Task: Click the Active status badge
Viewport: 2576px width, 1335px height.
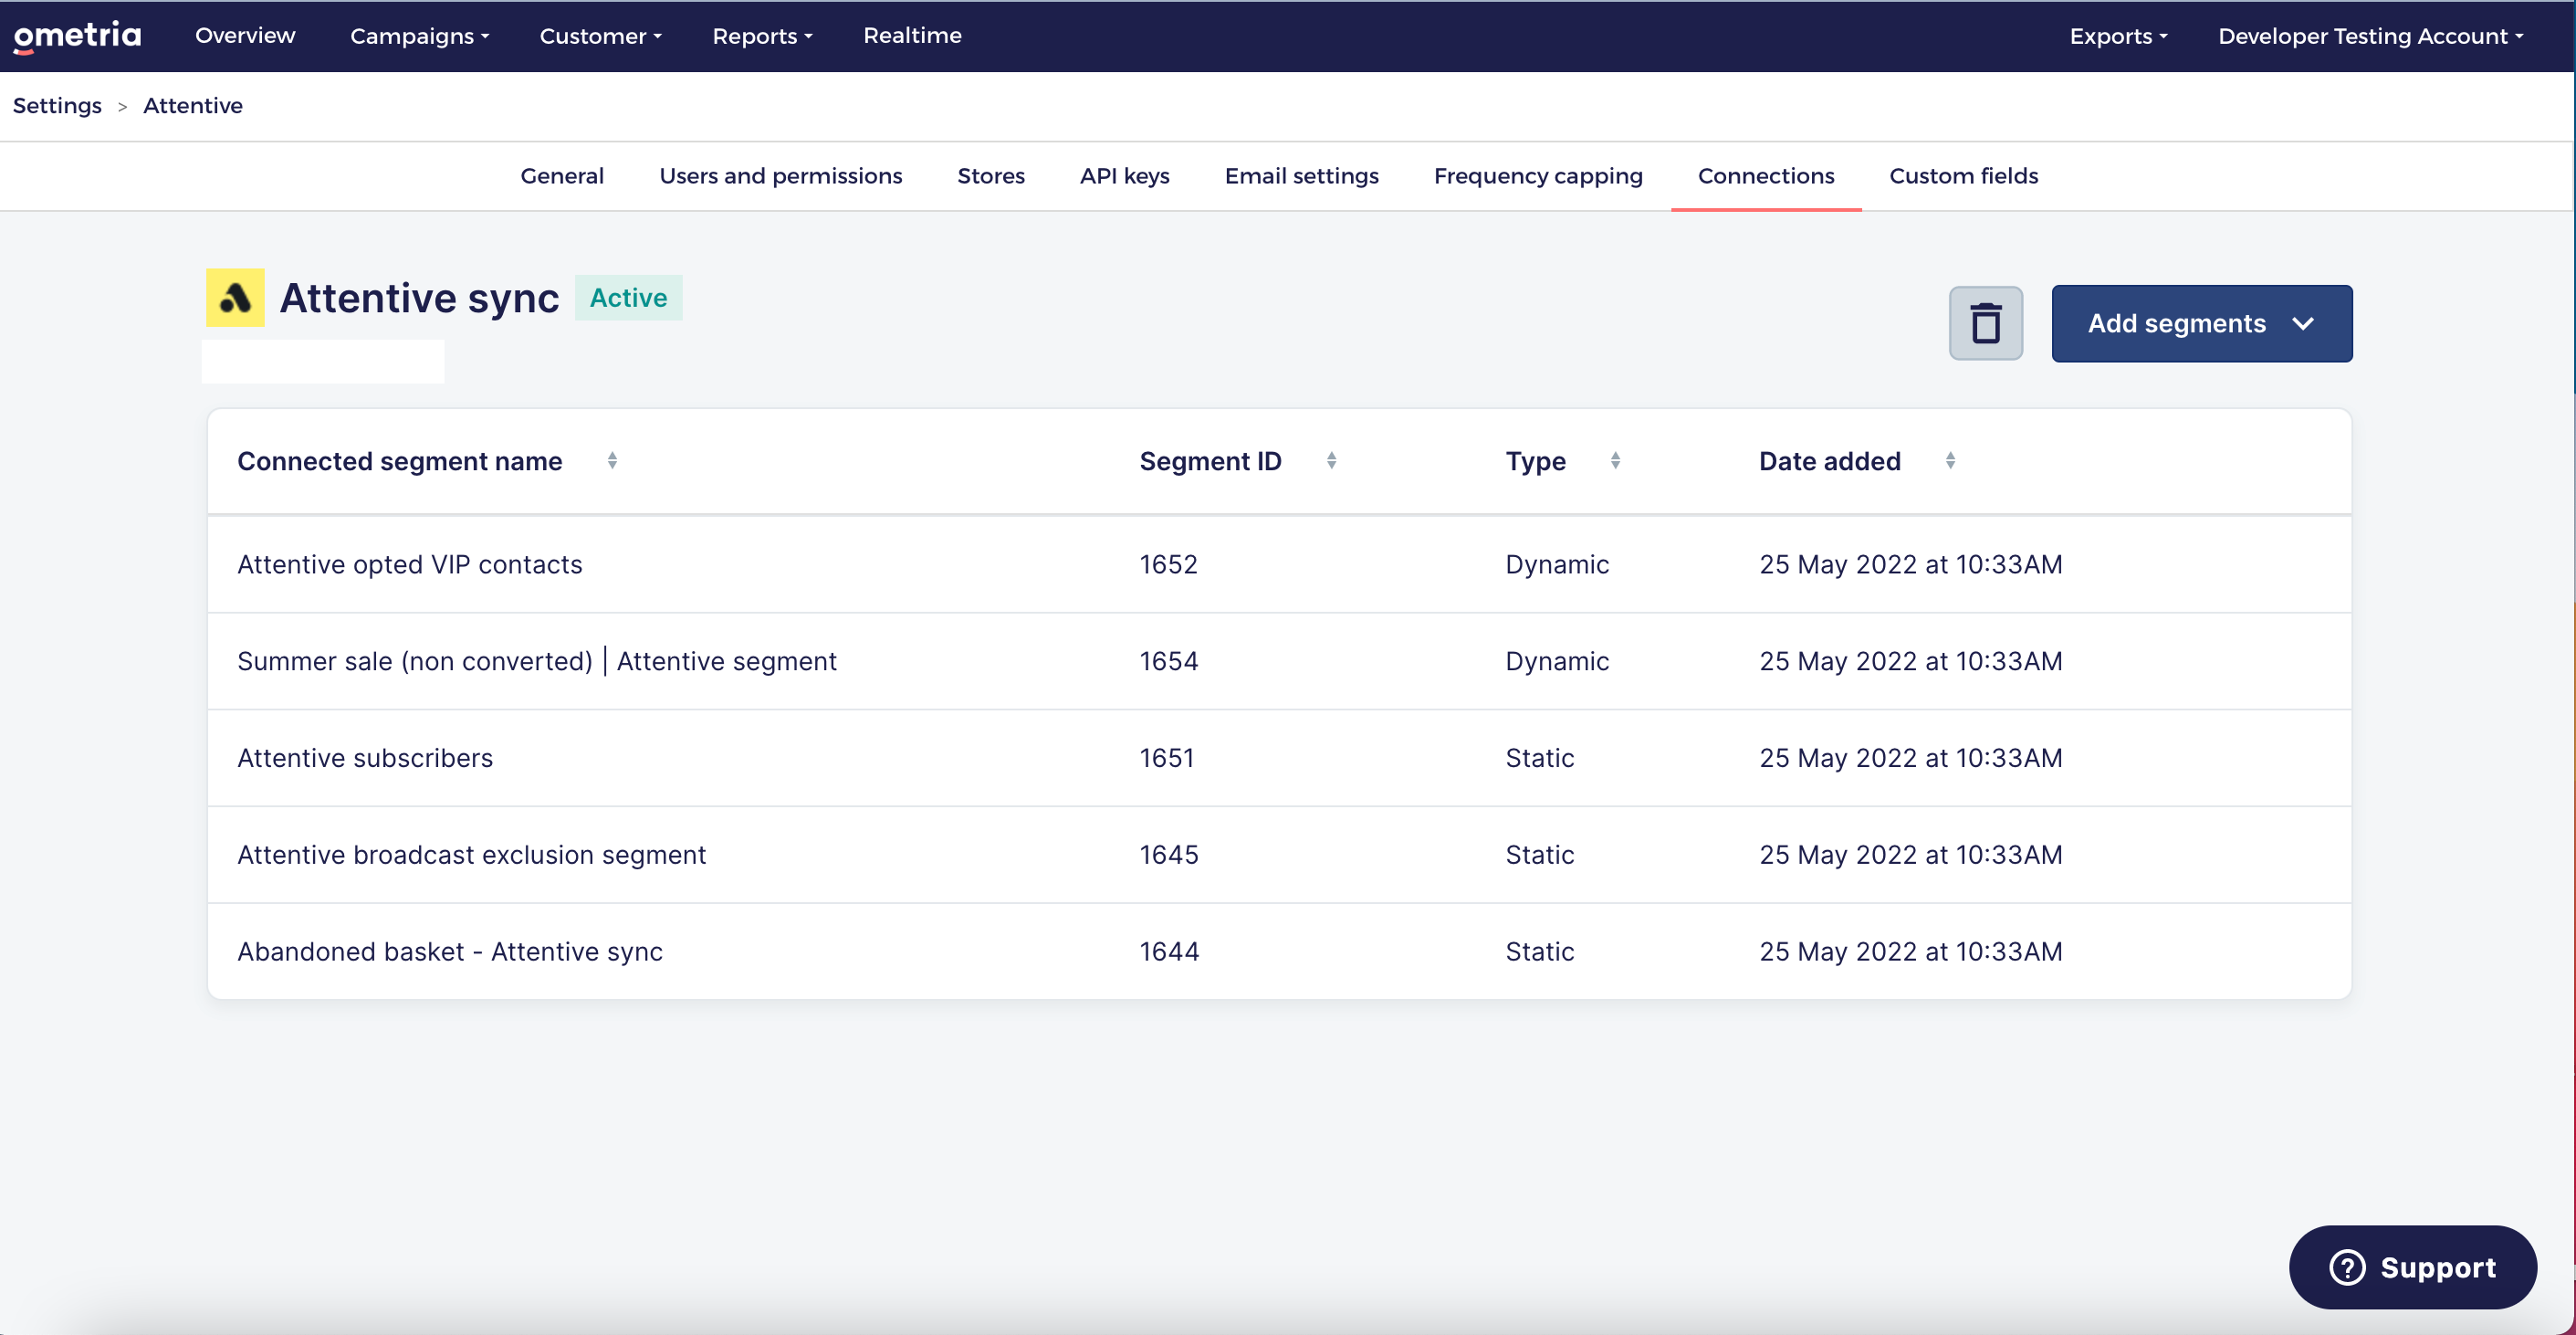Action: point(628,298)
